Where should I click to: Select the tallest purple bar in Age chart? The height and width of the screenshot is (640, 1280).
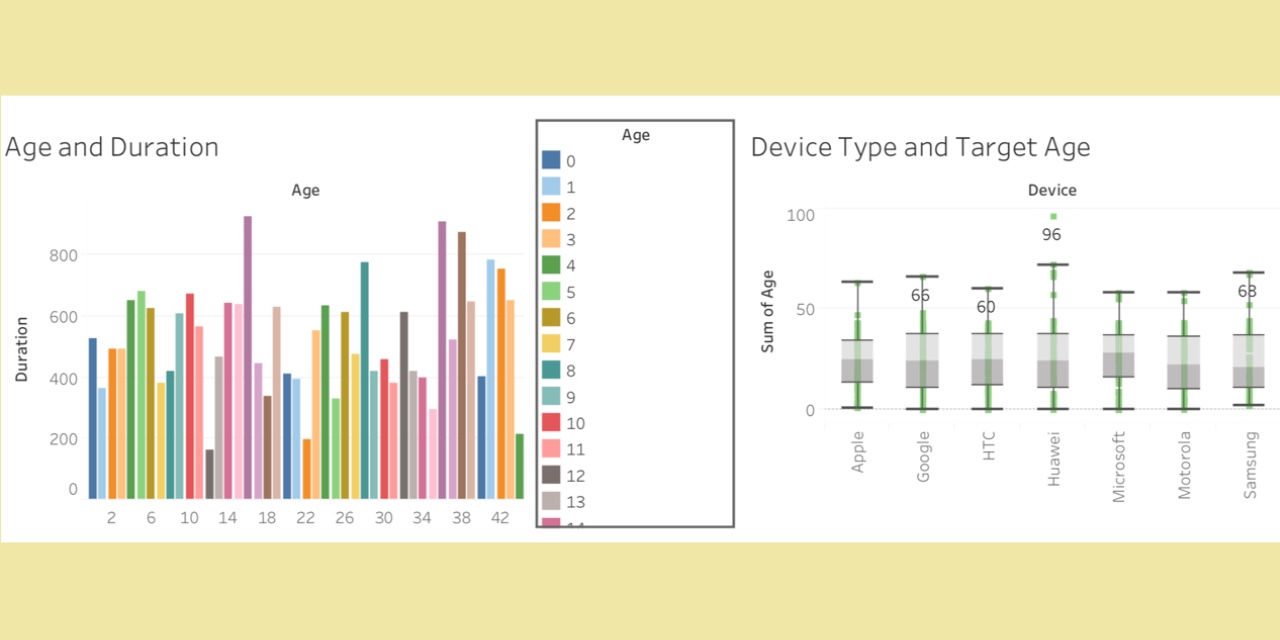(247, 350)
